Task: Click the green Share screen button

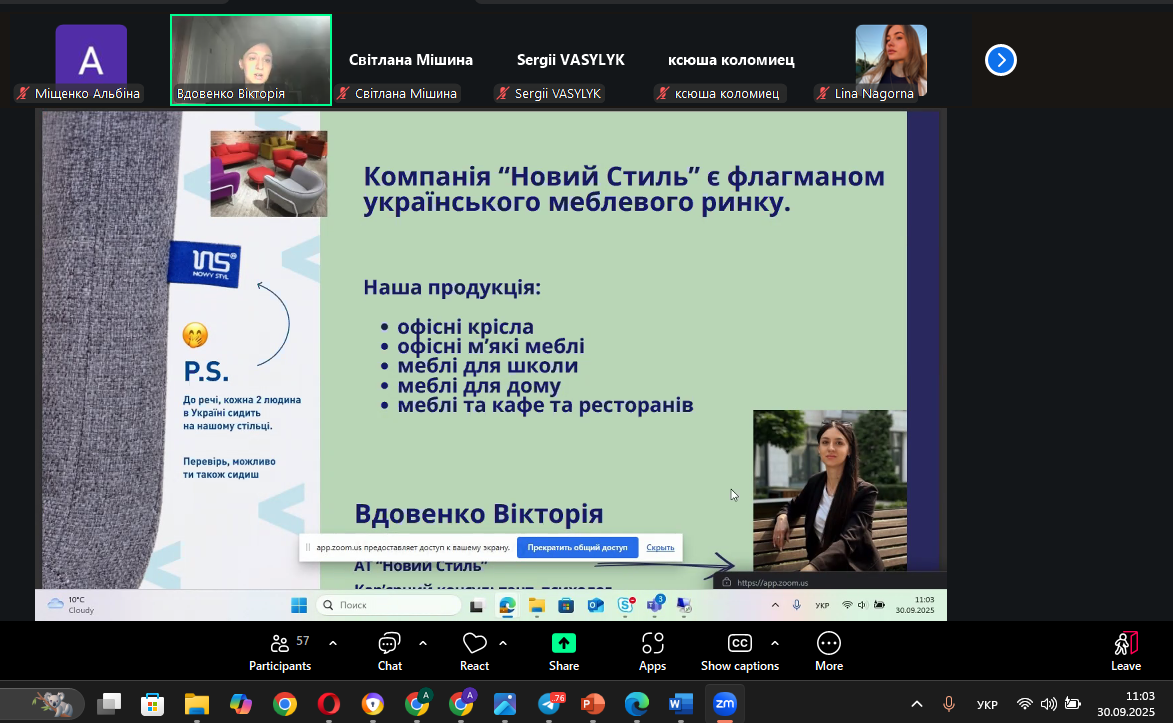Action: tap(564, 650)
